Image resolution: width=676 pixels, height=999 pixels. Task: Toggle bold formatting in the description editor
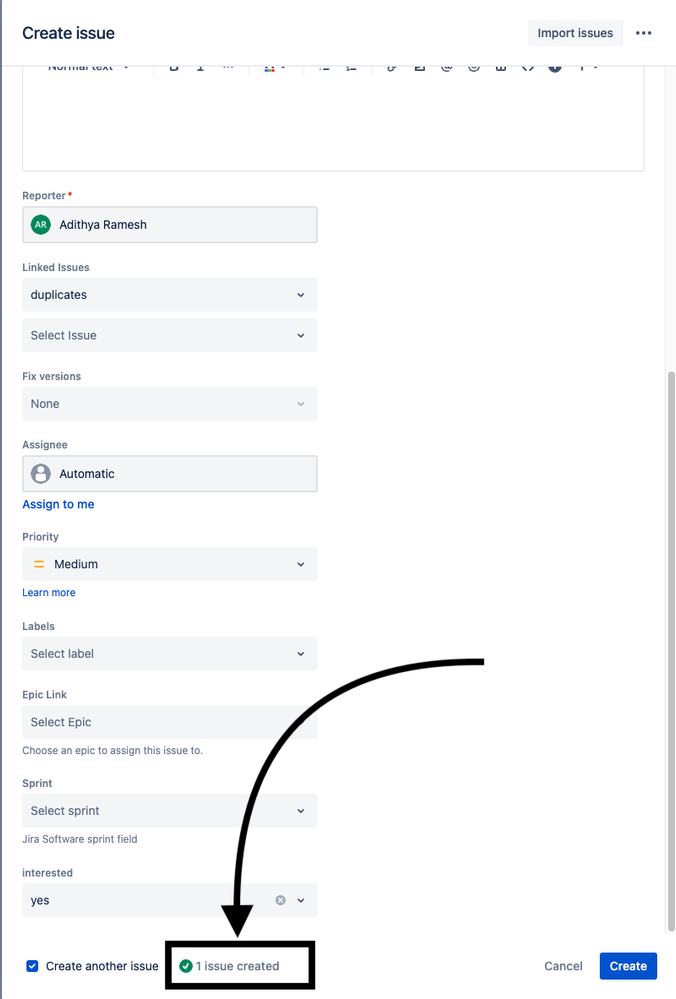coord(174,67)
